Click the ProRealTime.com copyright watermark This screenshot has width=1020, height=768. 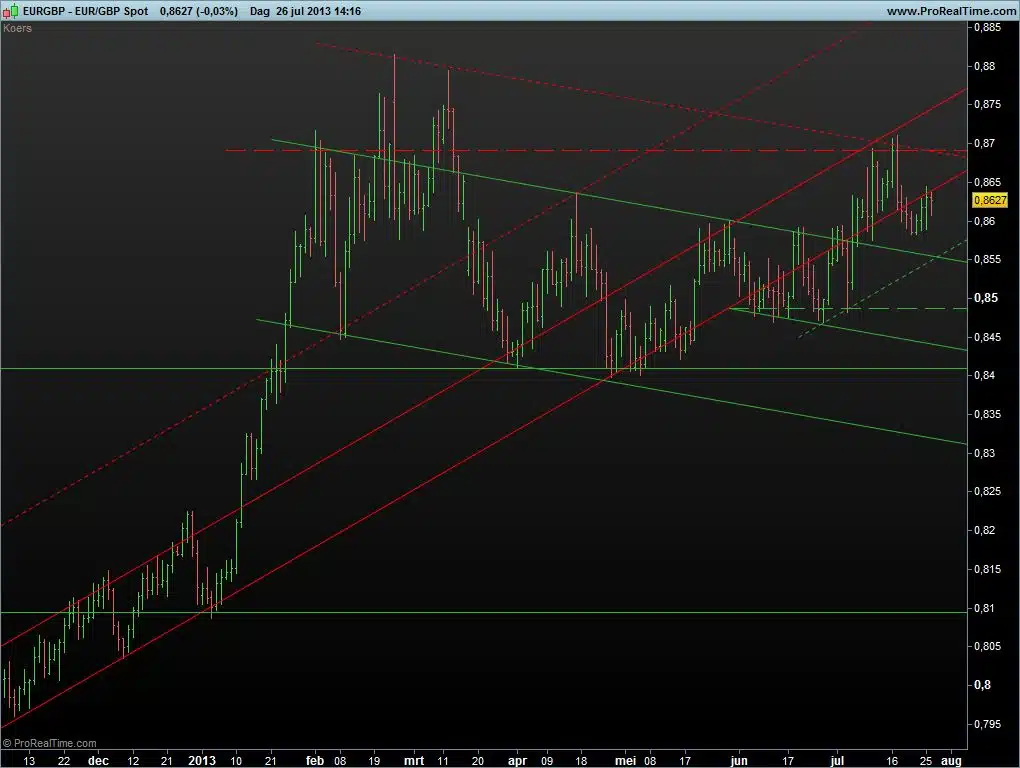point(50,743)
